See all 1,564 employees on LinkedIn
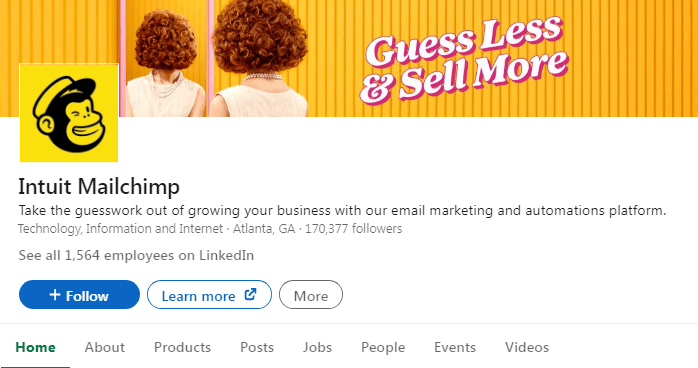 pyautogui.click(x=136, y=255)
